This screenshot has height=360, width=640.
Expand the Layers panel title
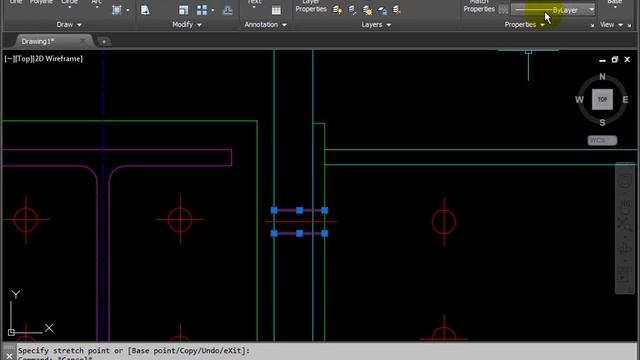click(376, 25)
